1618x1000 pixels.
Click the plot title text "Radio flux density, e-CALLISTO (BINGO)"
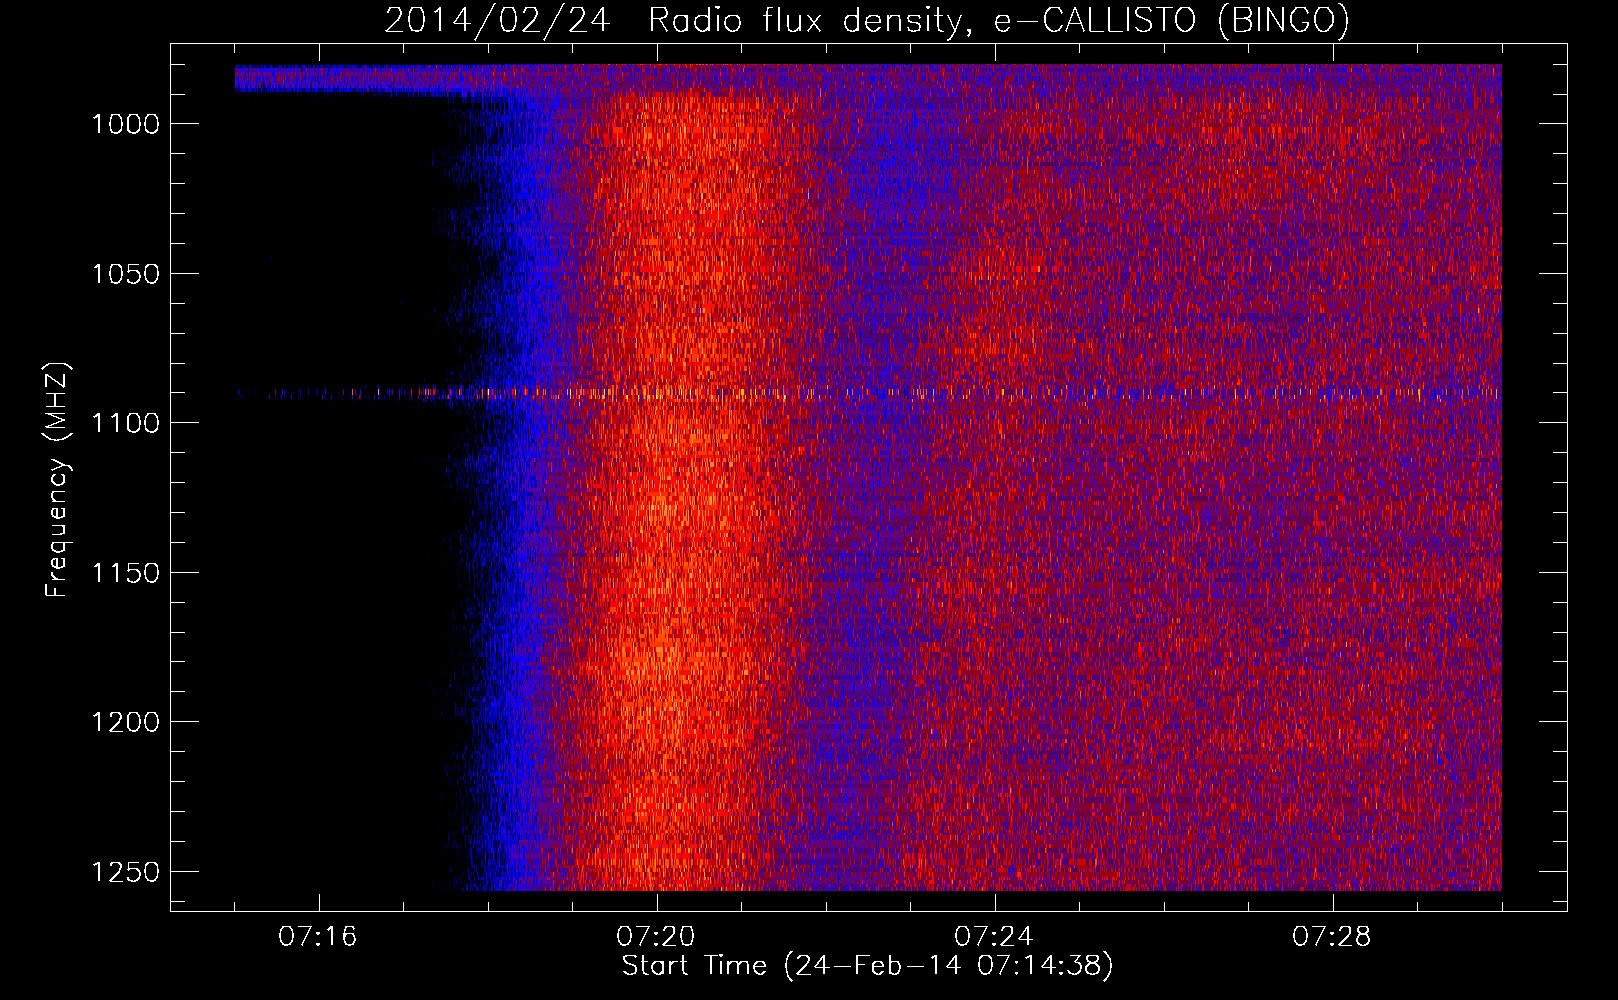(999, 21)
